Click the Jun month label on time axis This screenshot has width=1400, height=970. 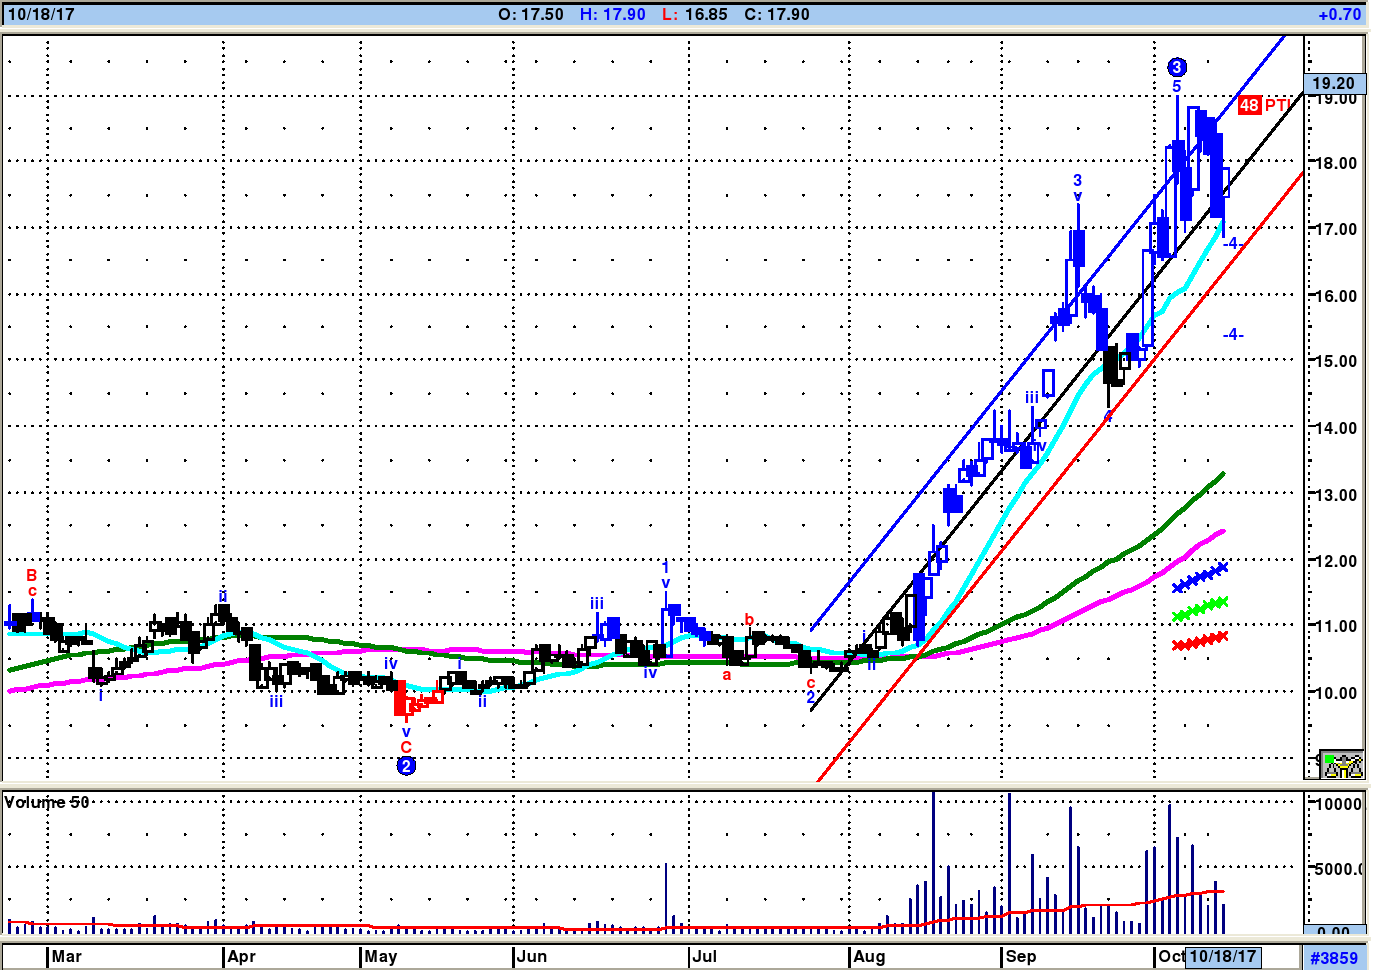pyautogui.click(x=531, y=956)
